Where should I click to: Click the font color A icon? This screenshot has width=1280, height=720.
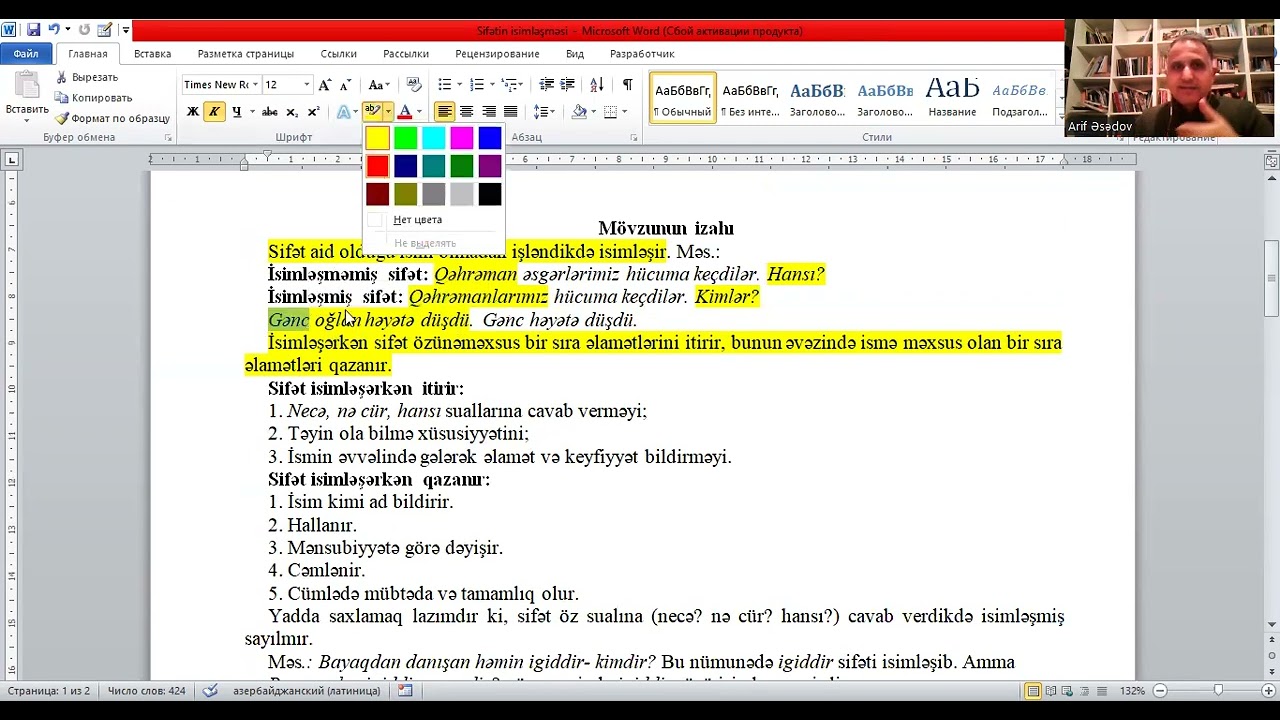tap(405, 112)
